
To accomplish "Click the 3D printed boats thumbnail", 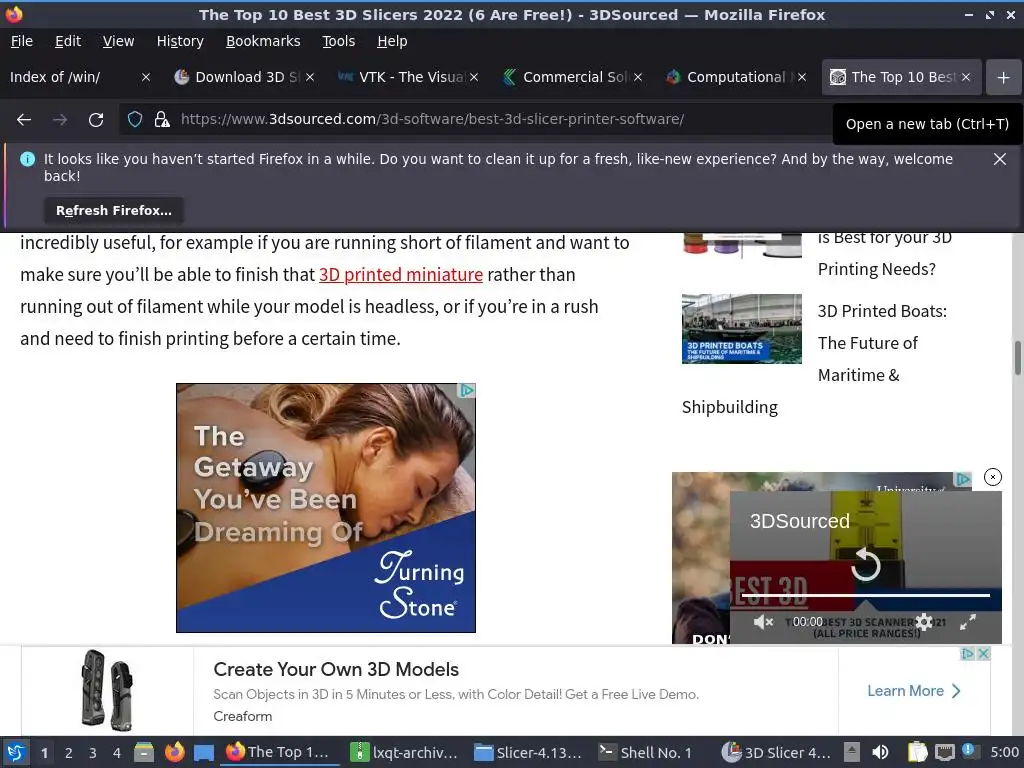I will (742, 328).
